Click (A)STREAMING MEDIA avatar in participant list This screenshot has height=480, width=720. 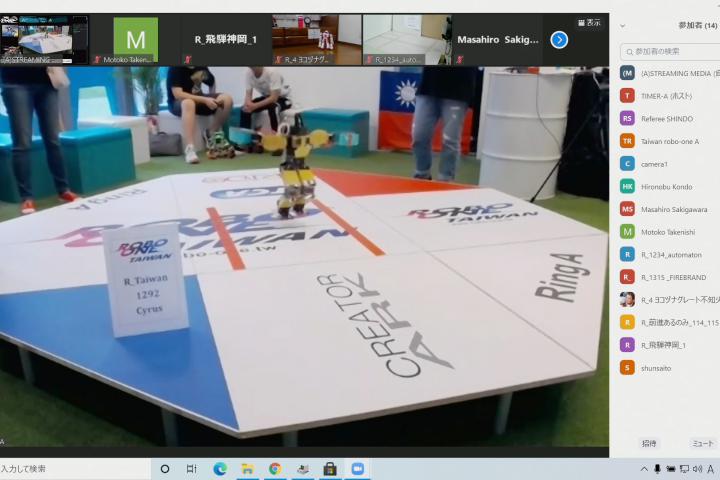[627, 73]
